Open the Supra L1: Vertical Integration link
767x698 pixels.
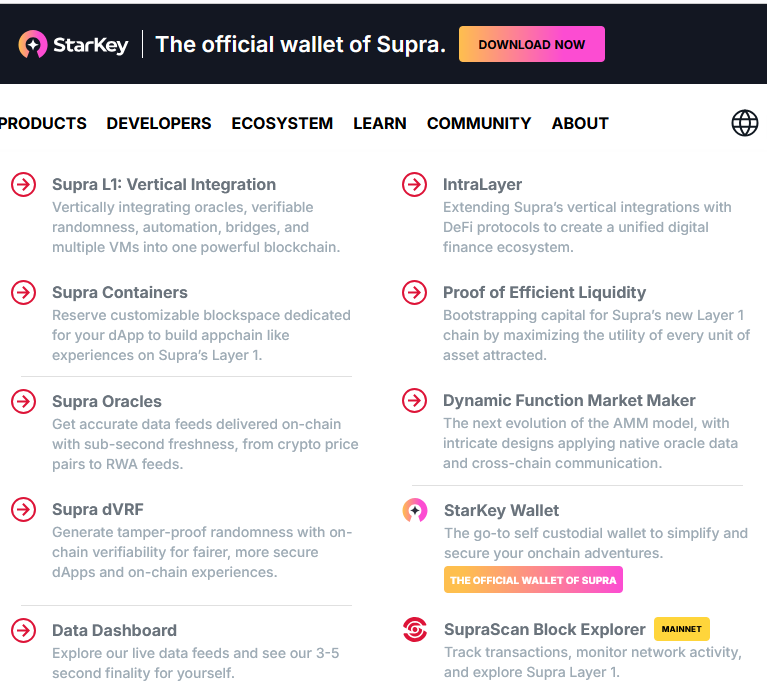[x=164, y=184]
